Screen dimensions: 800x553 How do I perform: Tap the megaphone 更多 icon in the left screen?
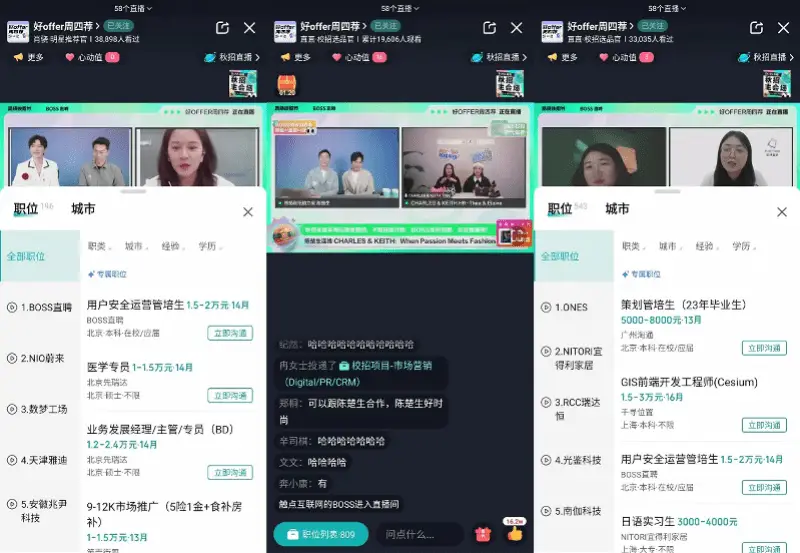pos(29,57)
